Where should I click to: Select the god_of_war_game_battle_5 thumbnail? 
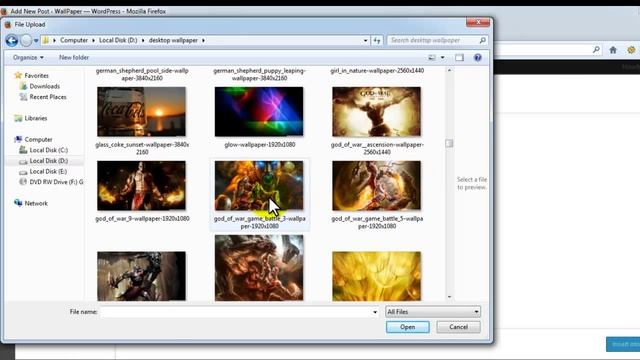(x=376, y=185)
